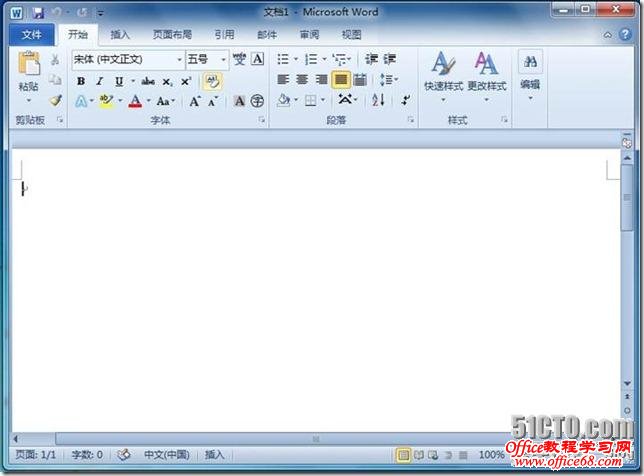Apply the yellow text highlight color
The height and width of the screenshot is (476, 644).
106,101
